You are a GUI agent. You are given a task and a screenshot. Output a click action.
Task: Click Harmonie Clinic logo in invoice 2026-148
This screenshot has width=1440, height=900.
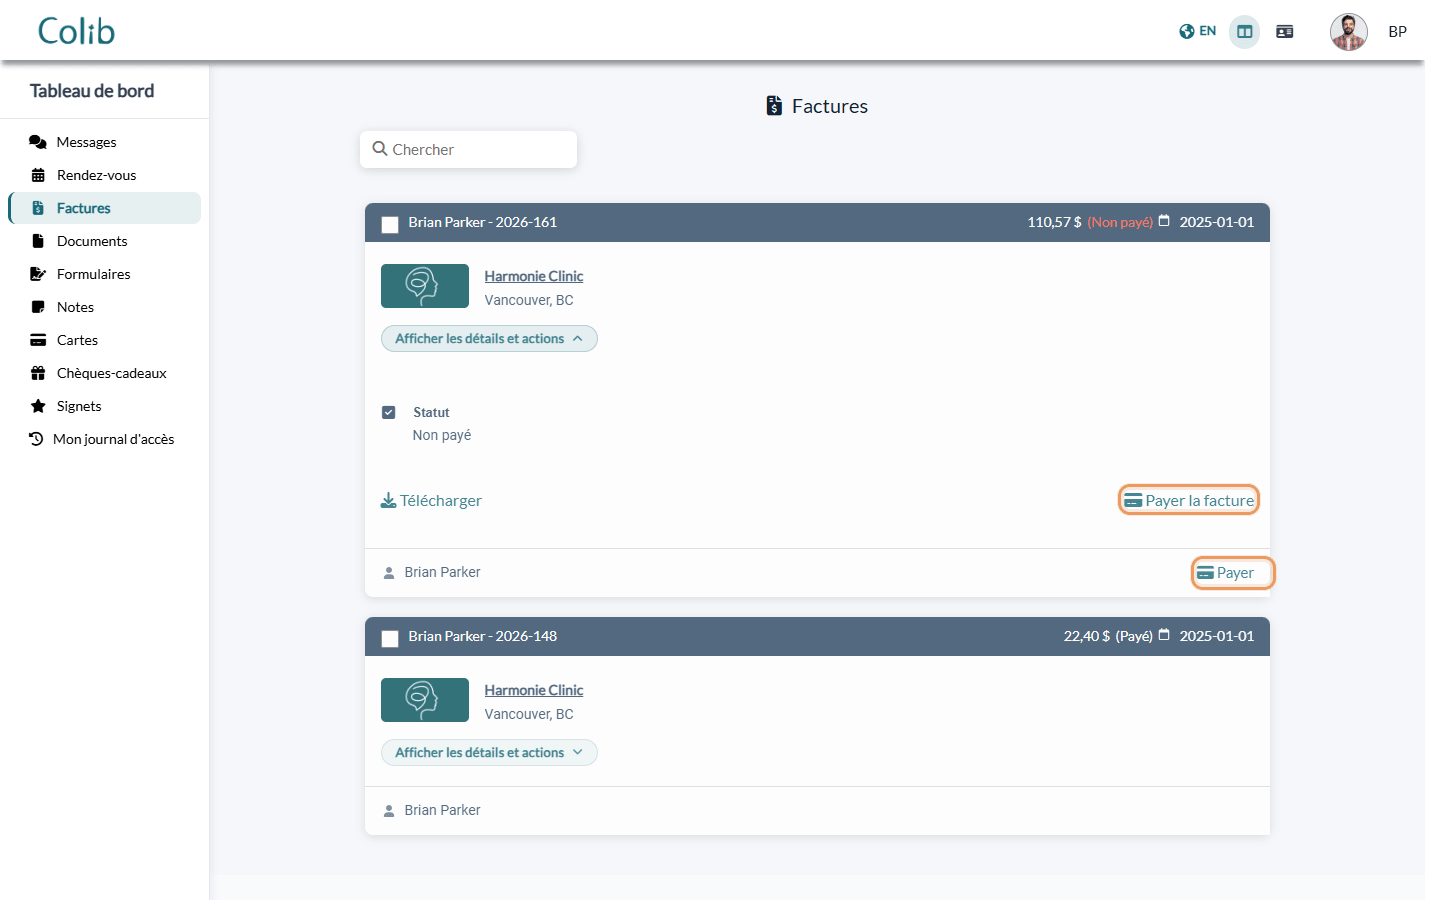coord(425,700)
